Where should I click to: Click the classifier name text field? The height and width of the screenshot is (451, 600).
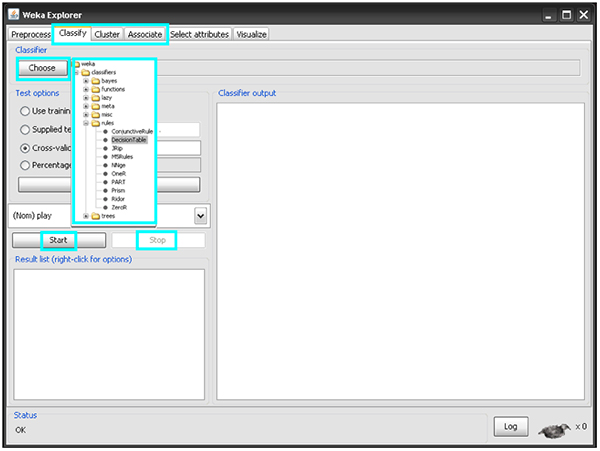pyautogui.click(x=368, y=68)
